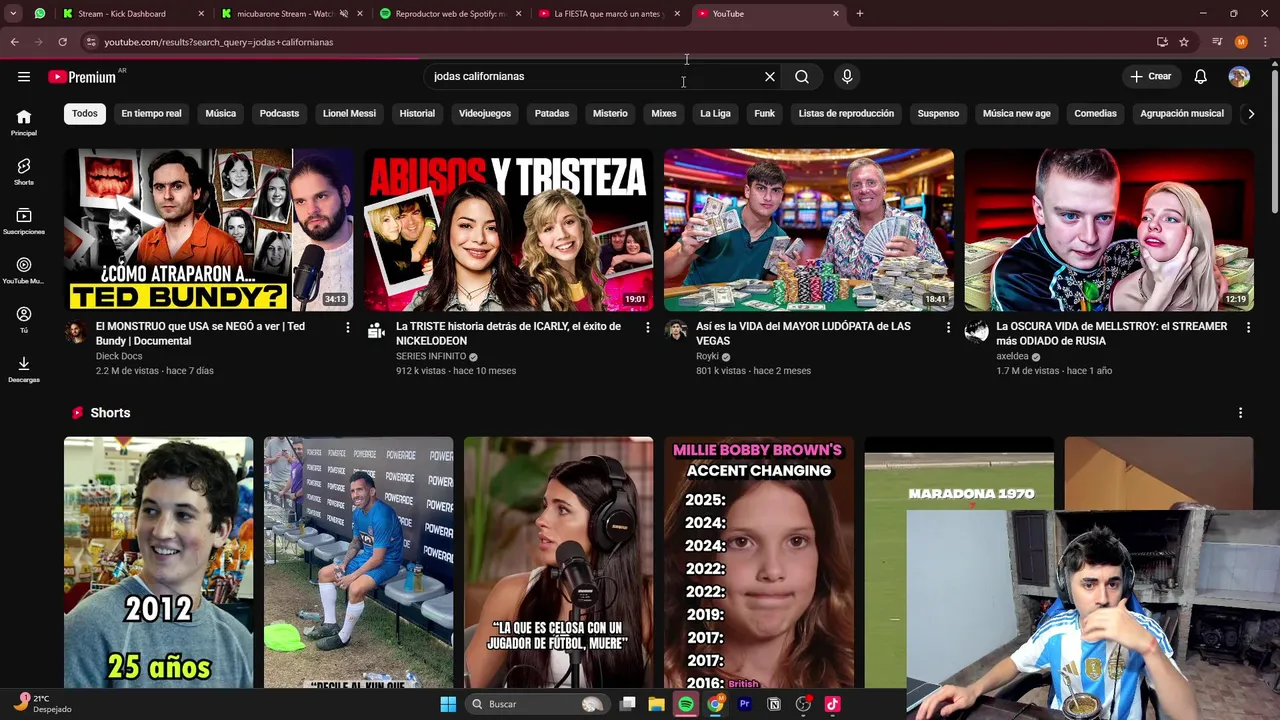
Task: Open Suscripciones in the left sidebar
Action: pyautogui.click(x=24, y=221)
